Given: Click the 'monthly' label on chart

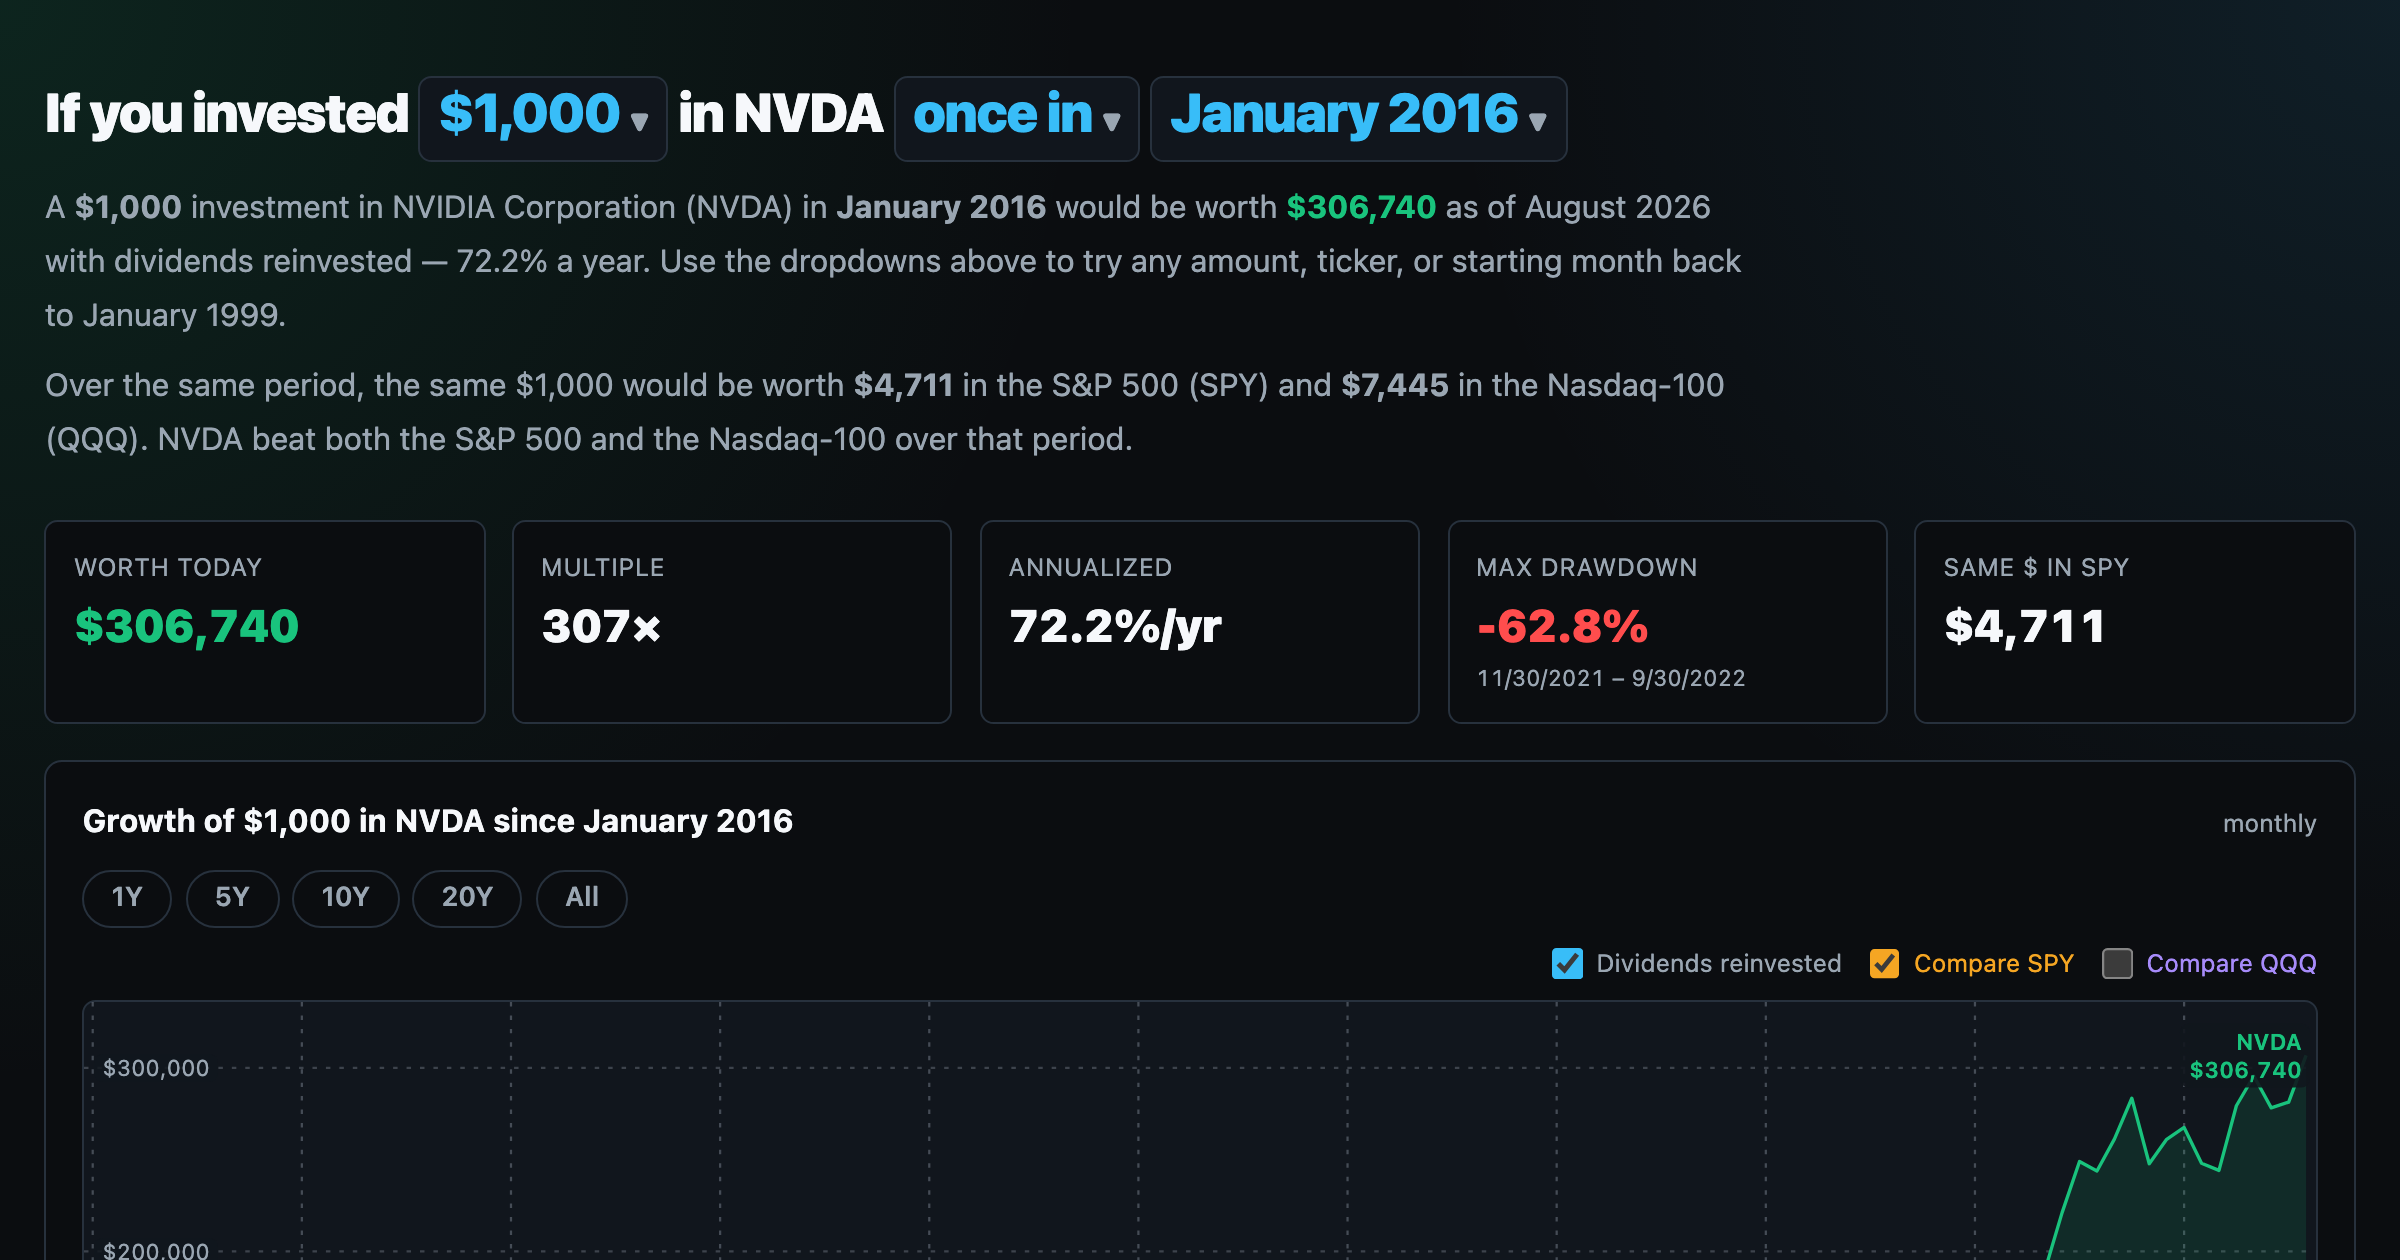Looking at the screenshot, I should click(2269, 824).
